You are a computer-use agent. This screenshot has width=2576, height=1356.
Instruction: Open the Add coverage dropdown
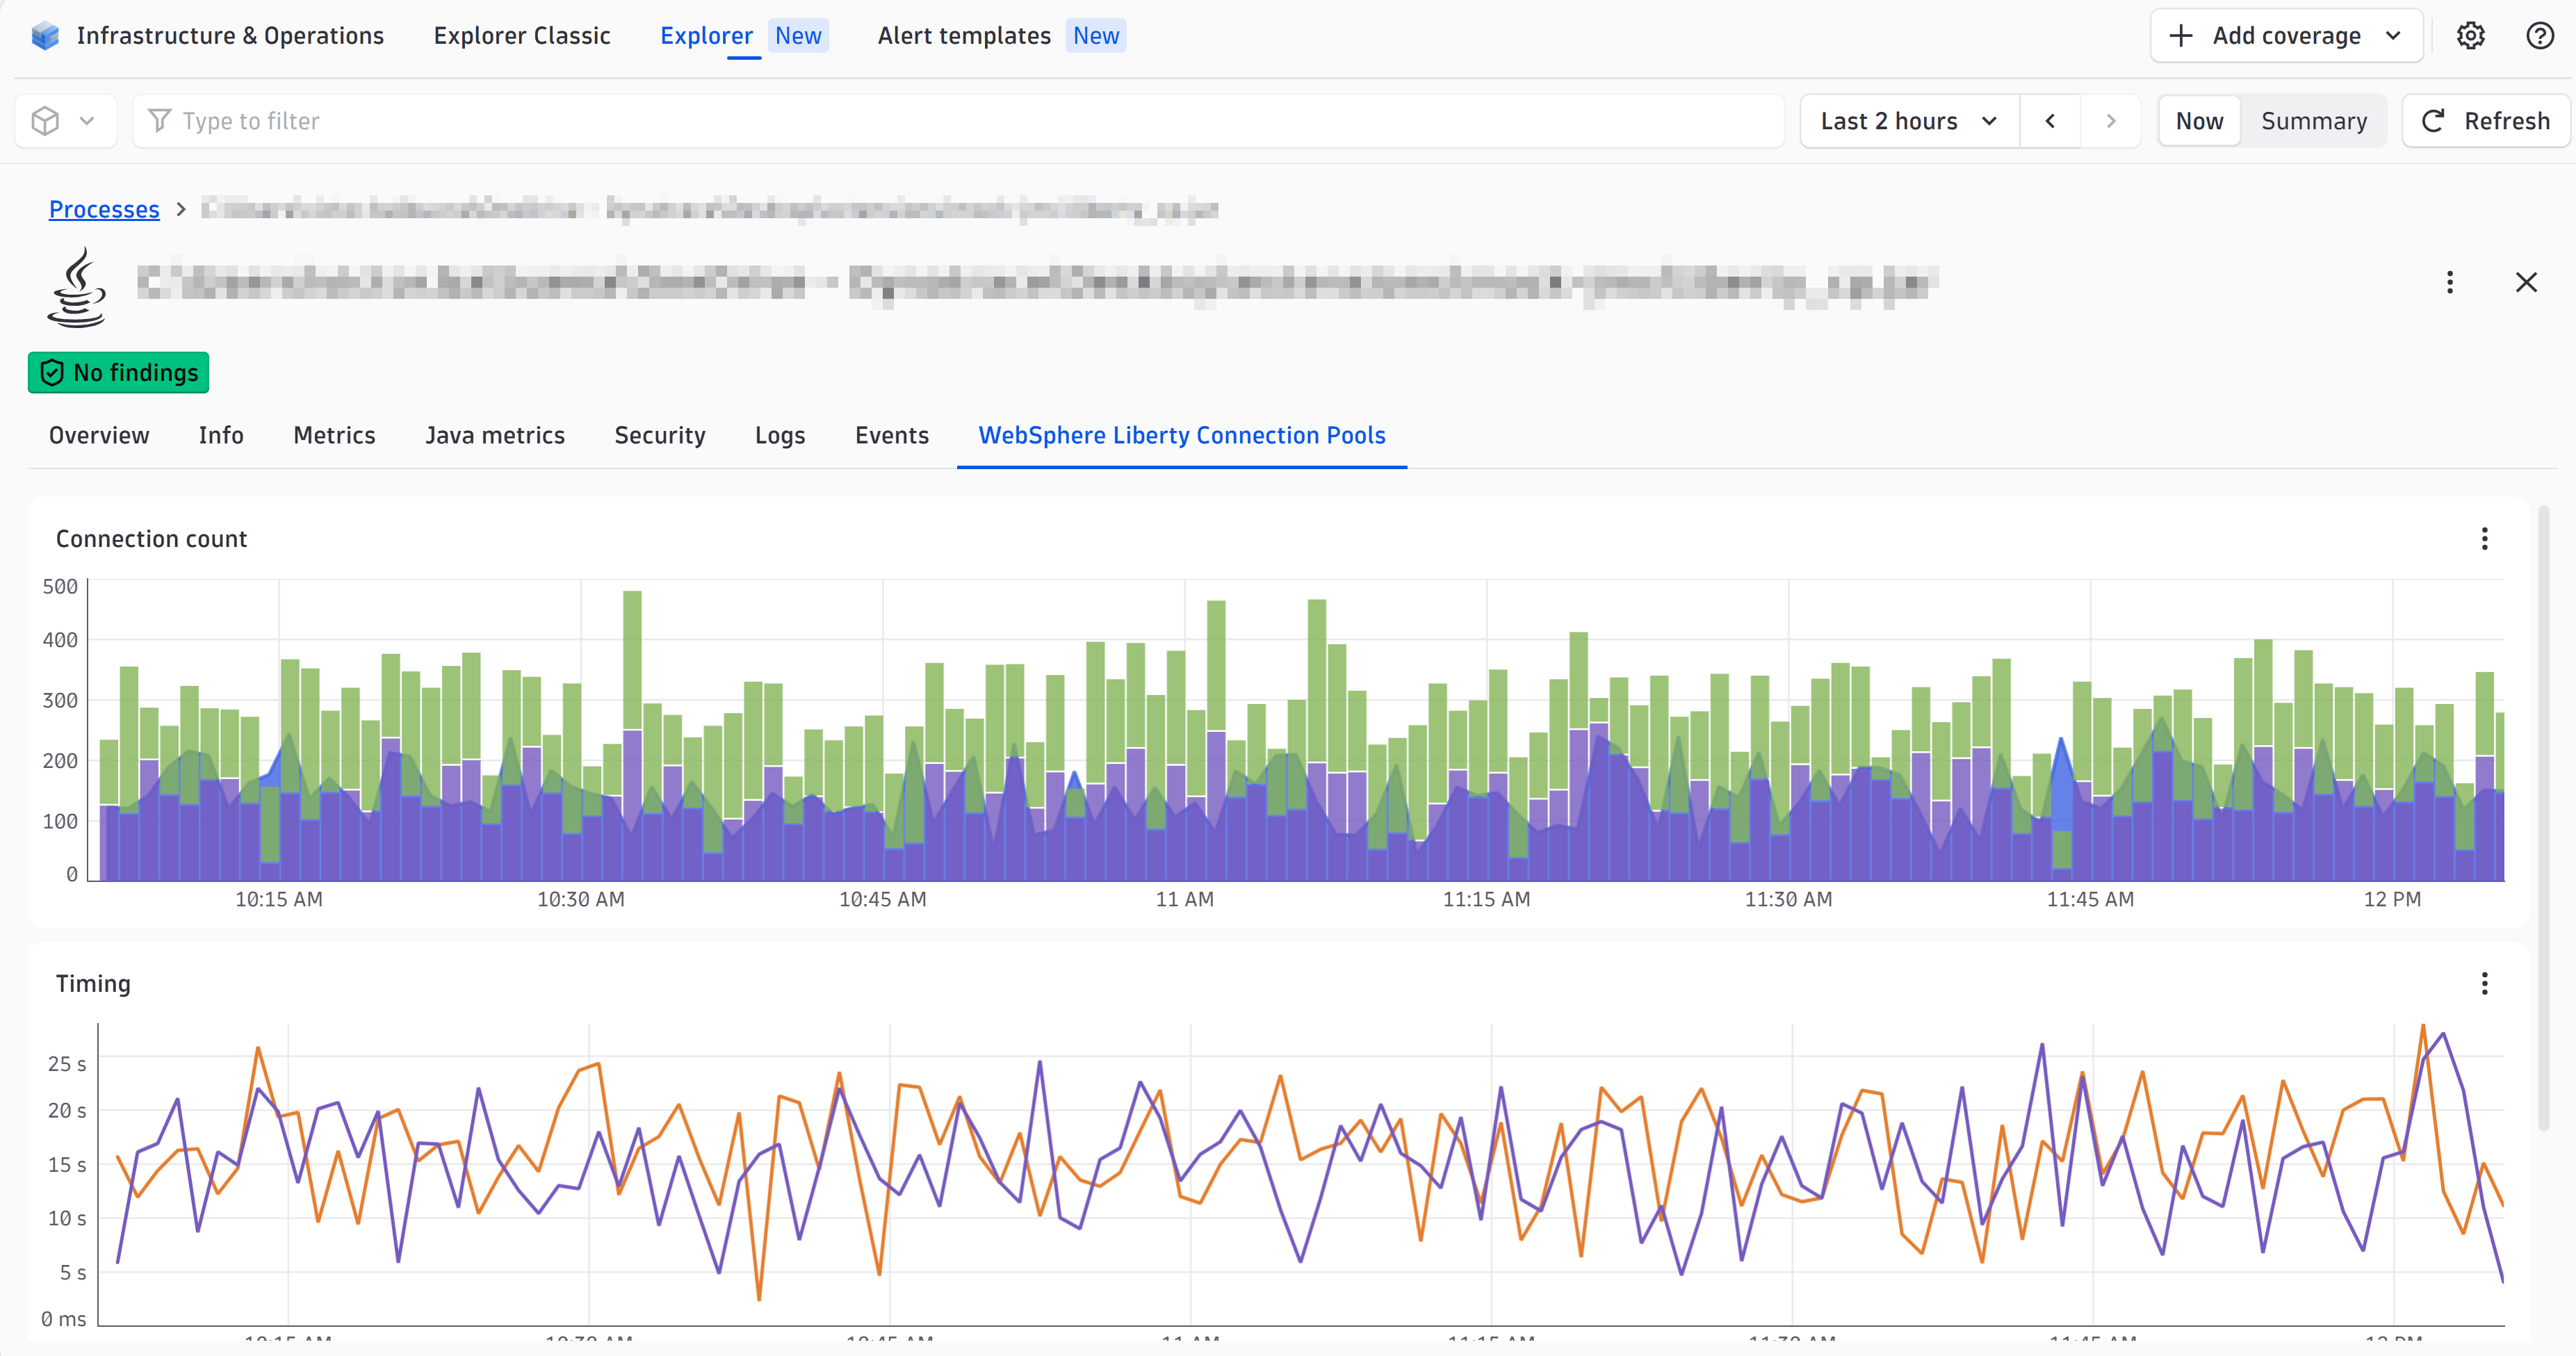coord(2286,36)
